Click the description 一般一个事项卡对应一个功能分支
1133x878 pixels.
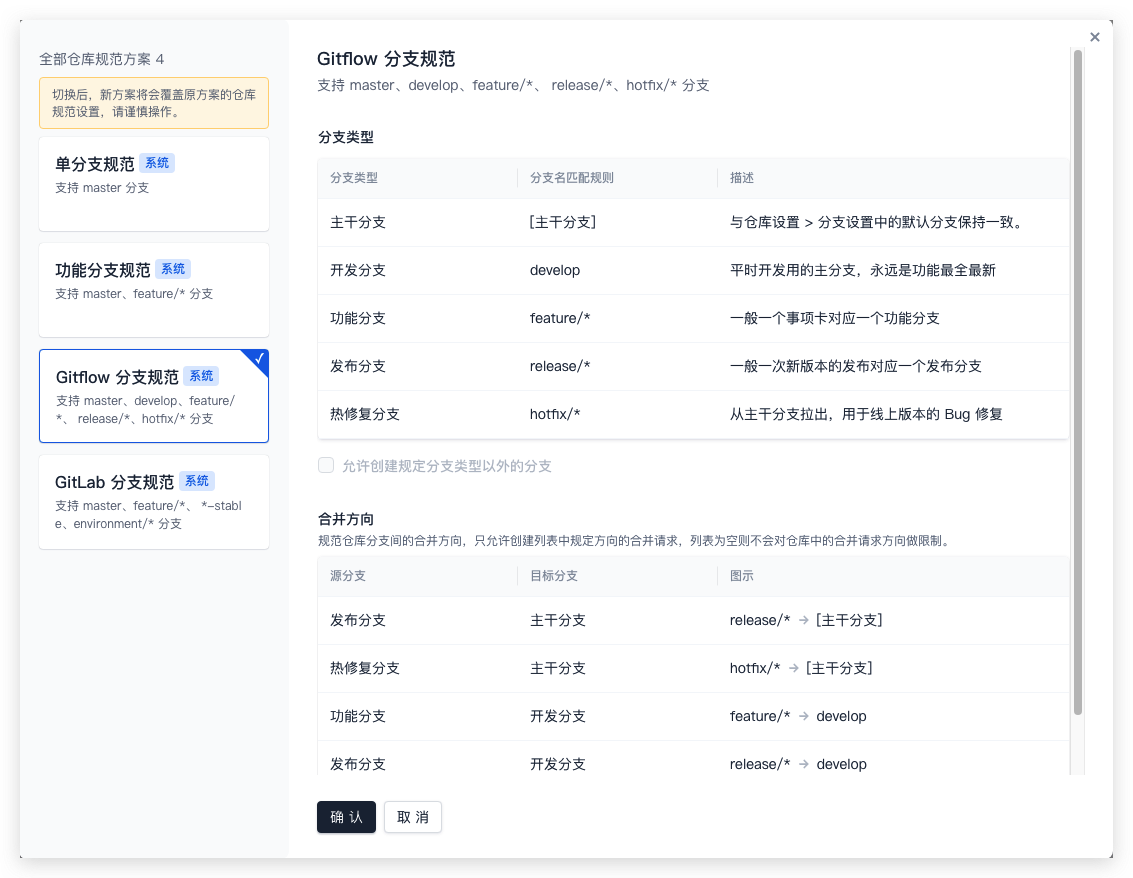point(835,318)
